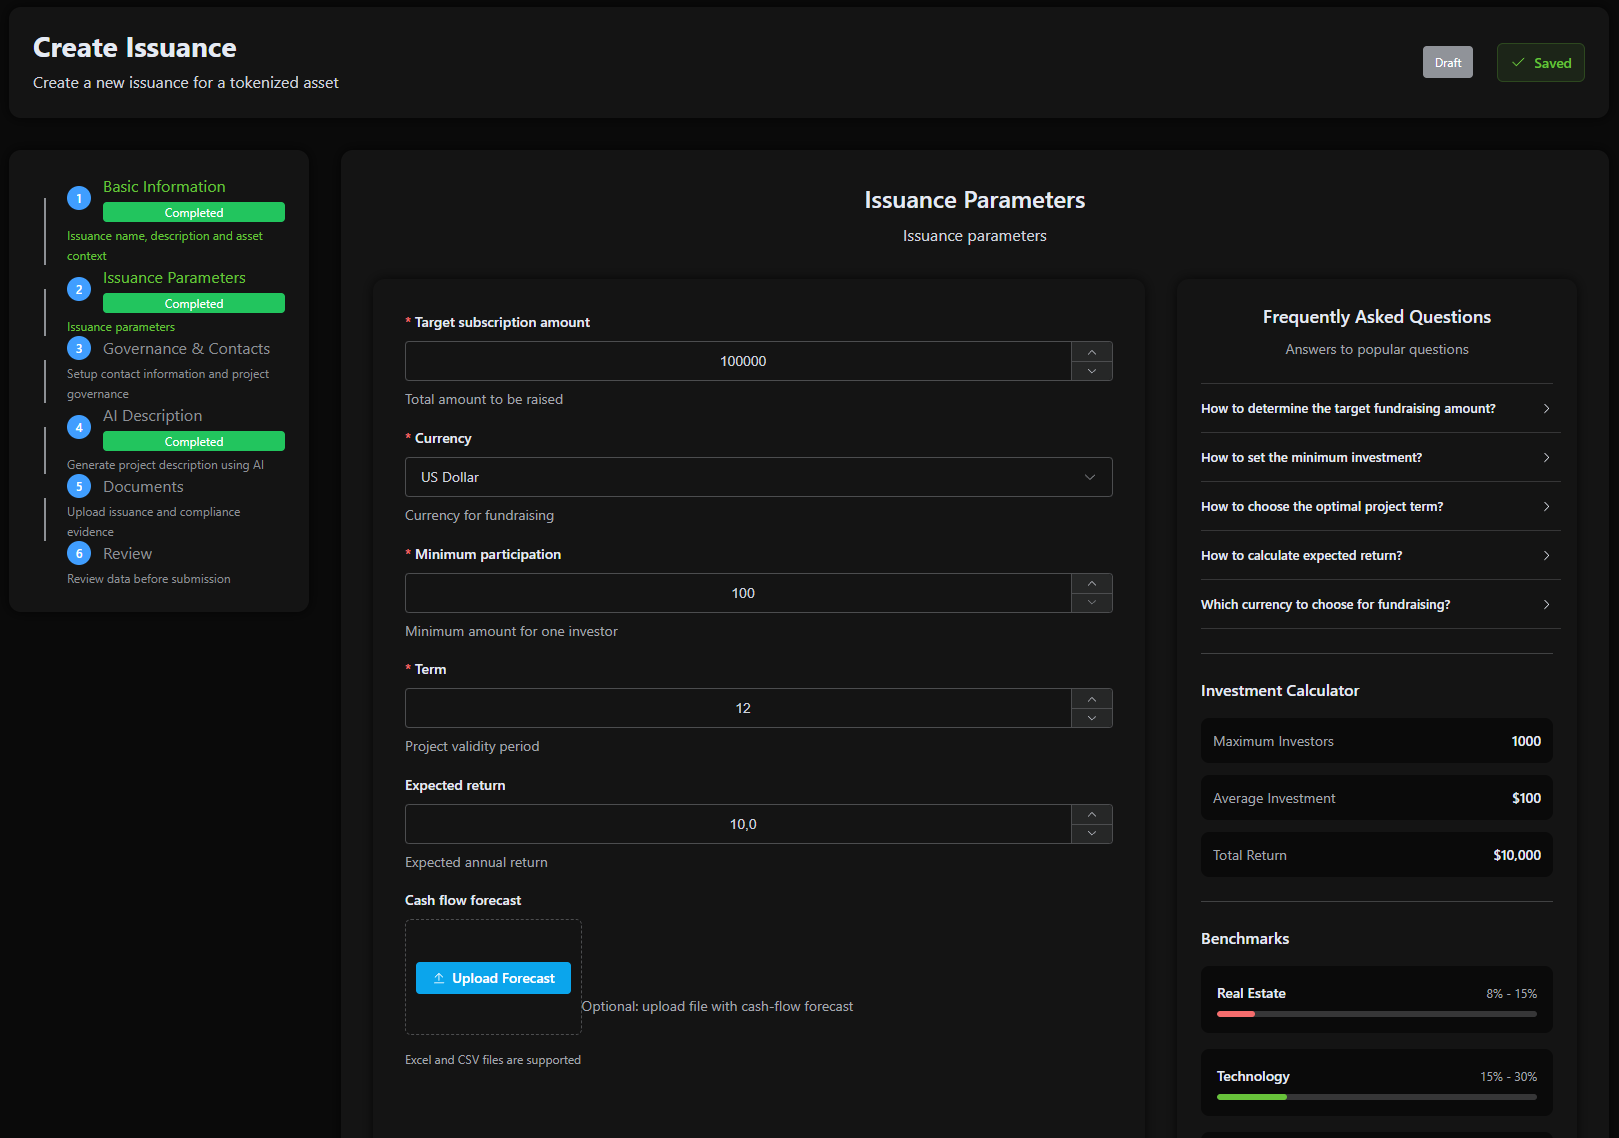Click the Minimum participation input field
The height and width of the screenshot is (1138, 1619).
pos(738,593)
